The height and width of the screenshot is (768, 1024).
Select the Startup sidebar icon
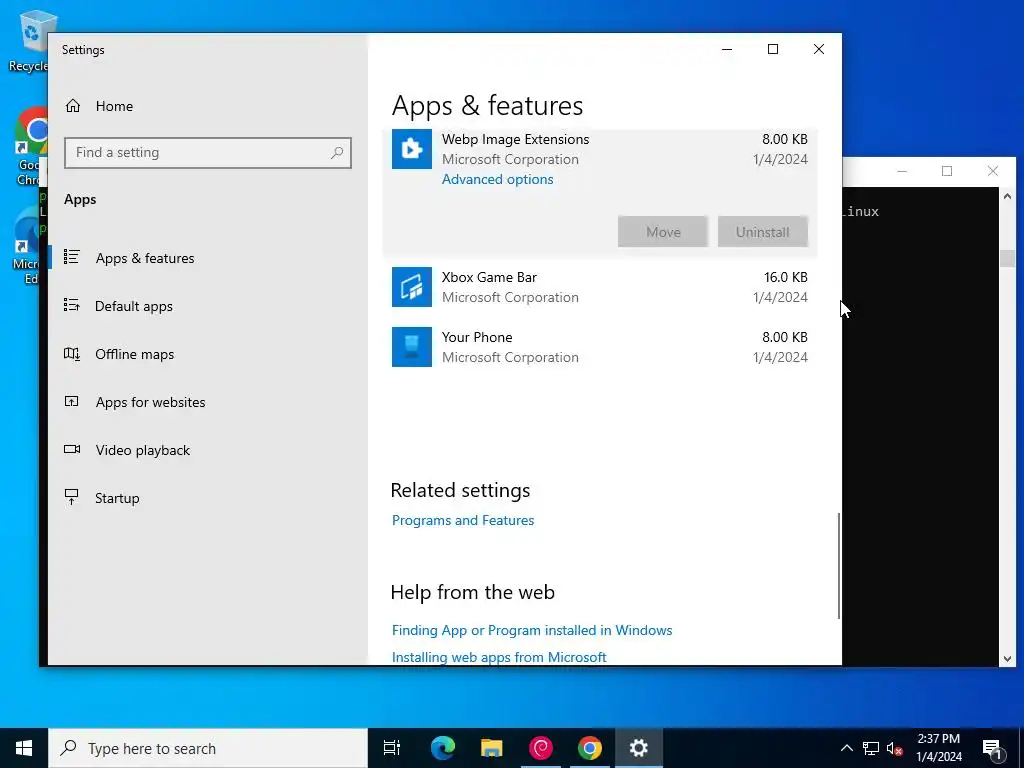pyautogui.click(x=72, y=497)
